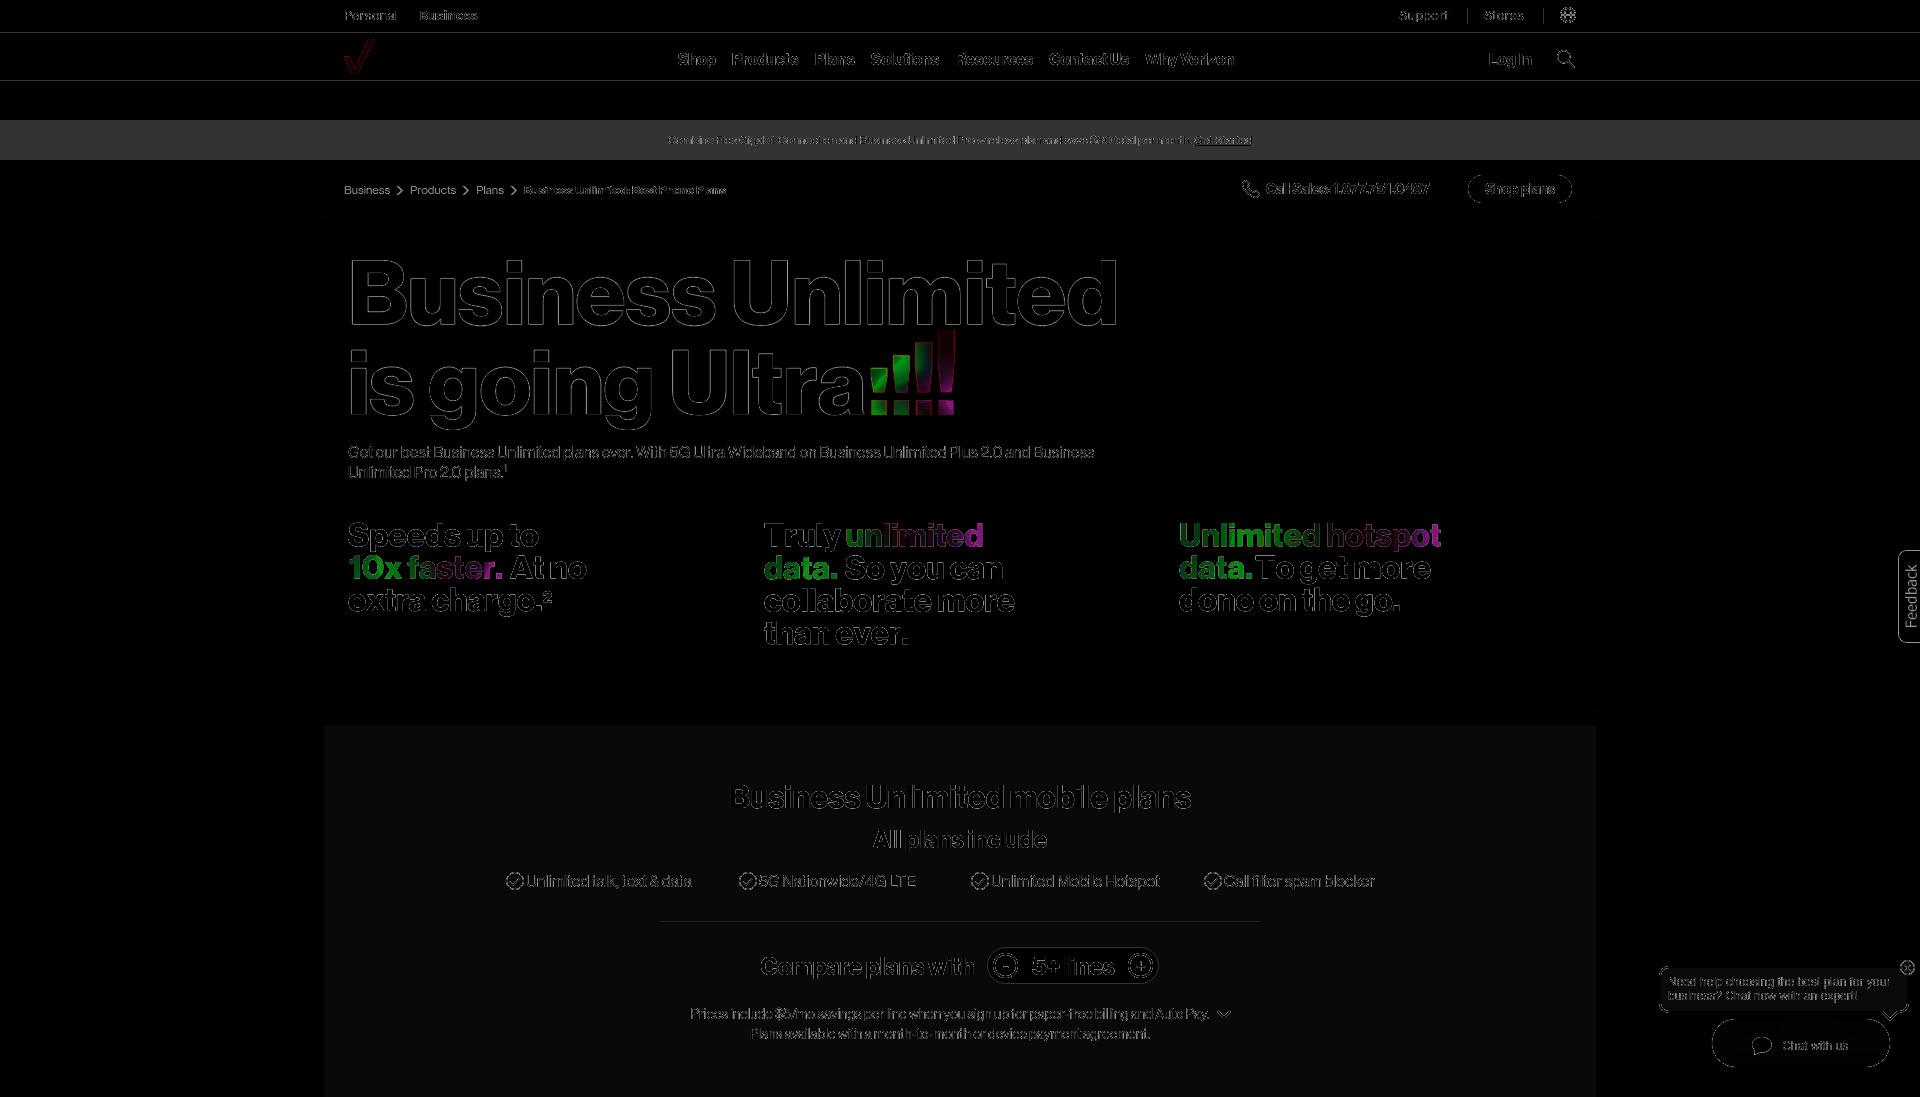Viewport: 1920px width, 1097px height.
Task: Click the 'Business Unlimited mobile plans' heading
Action: (960, 797)
